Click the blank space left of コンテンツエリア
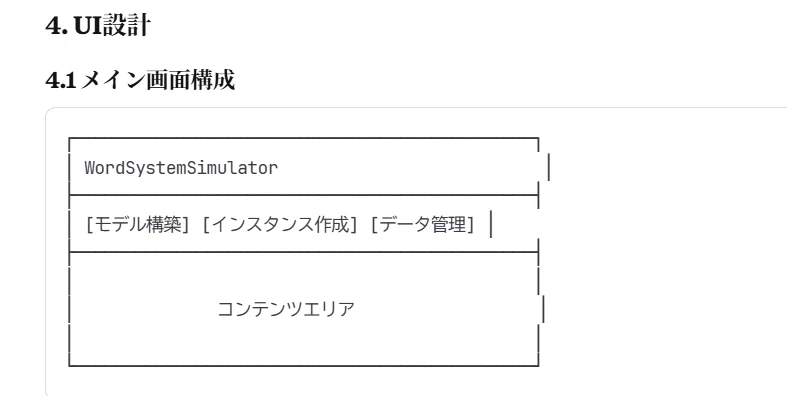This screenshot has width=787, height=396. [x=143, y=309]
